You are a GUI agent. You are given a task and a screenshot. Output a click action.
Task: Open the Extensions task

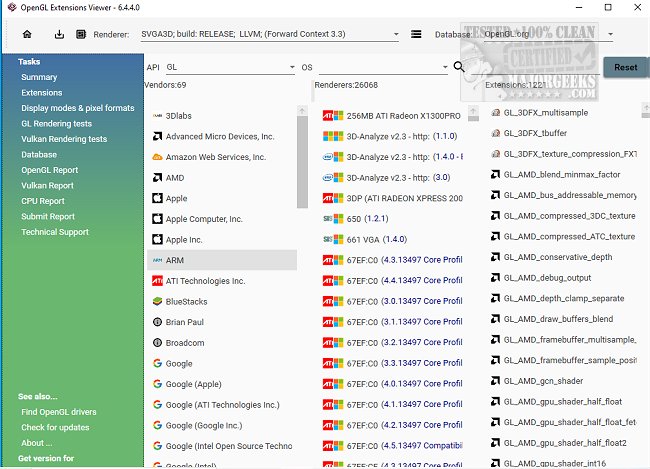pos(41,92)
